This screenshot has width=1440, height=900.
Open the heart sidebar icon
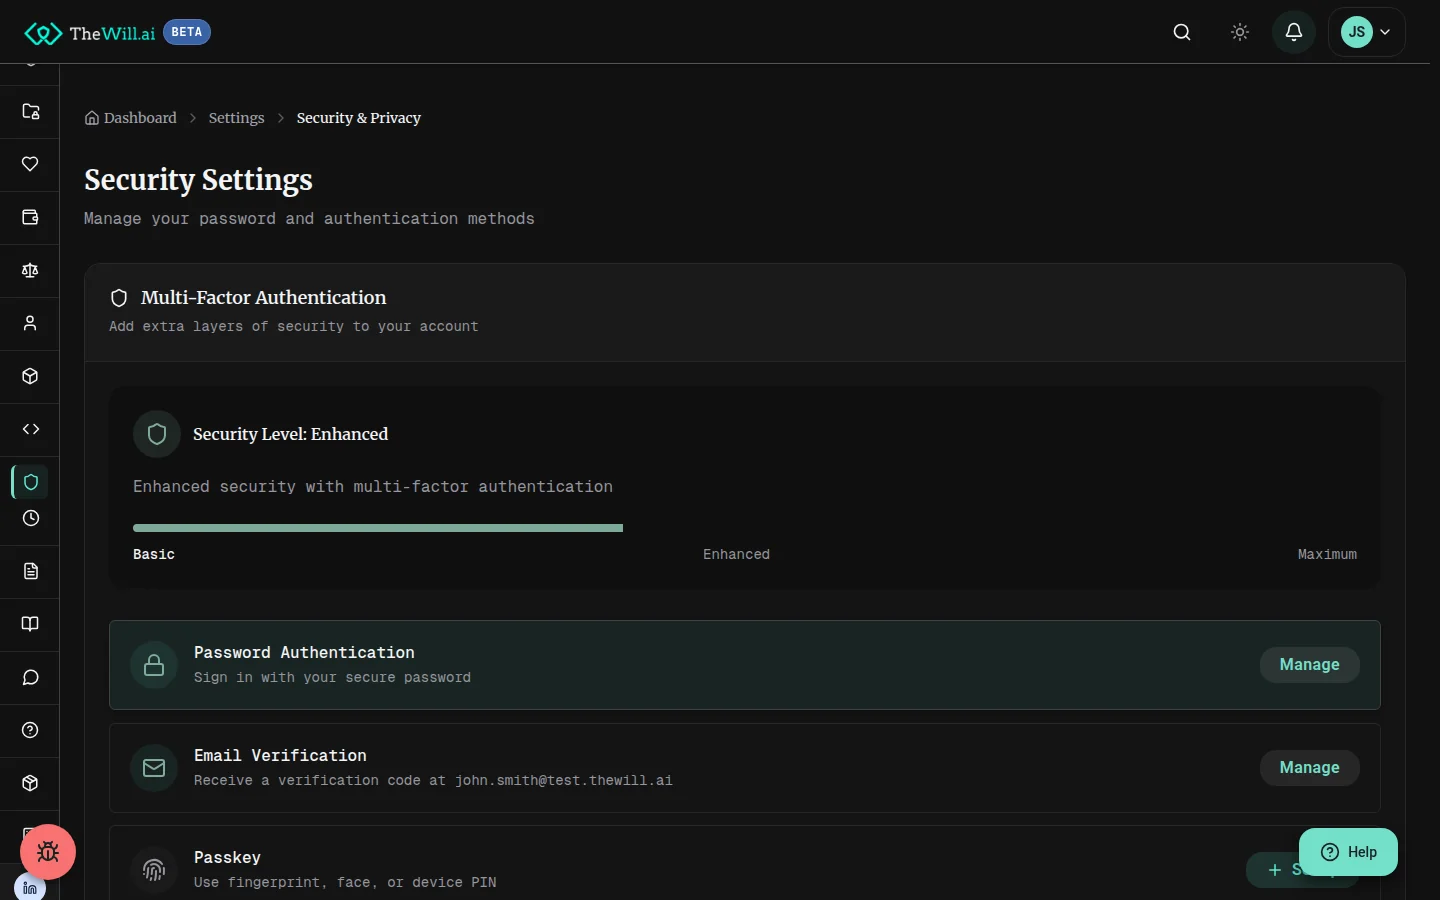tap(31, 164)
